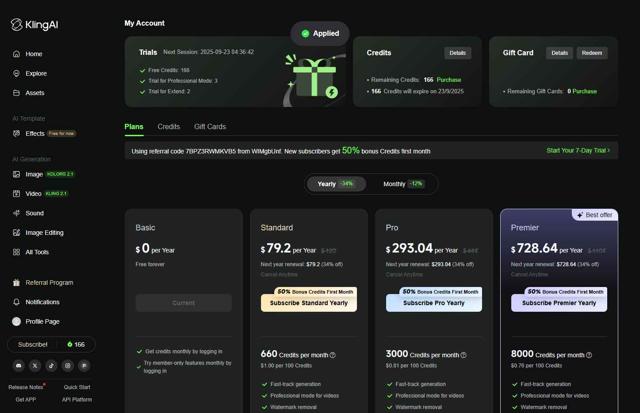Open Get APP link
This screenshot has width=640, height=413.
25,400
